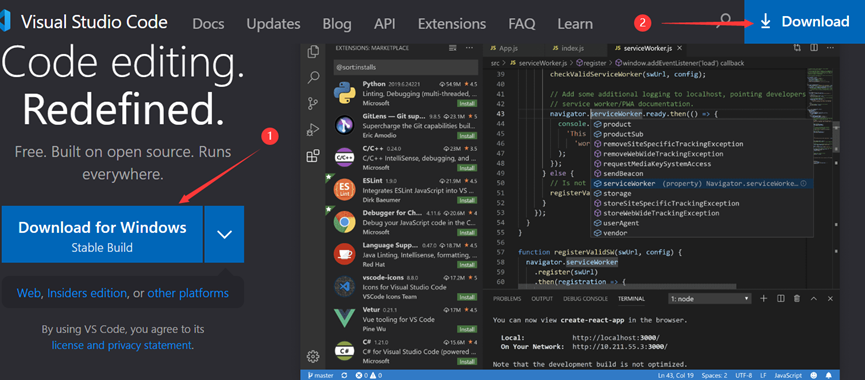Open the 1: node terminal dropdown
Viewport: 865px width, 380px height.
(709, 298)
